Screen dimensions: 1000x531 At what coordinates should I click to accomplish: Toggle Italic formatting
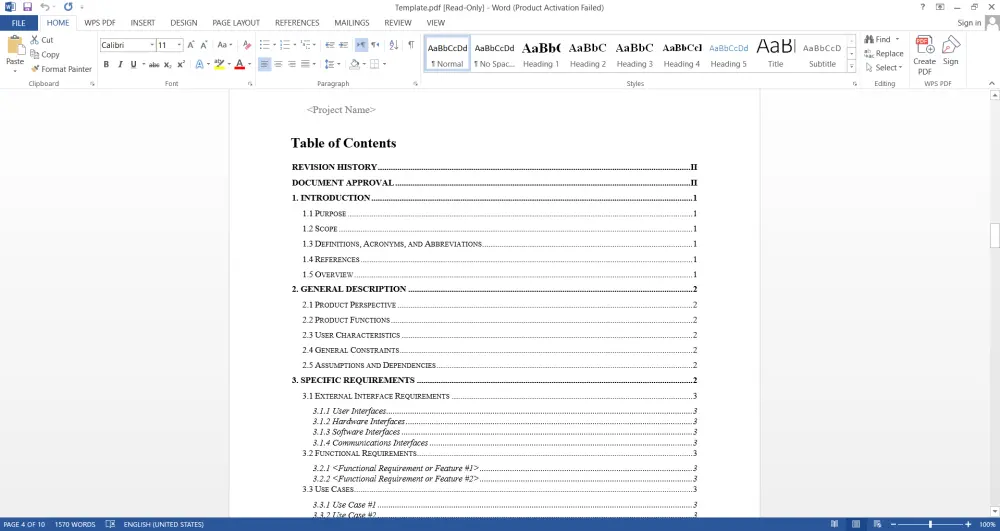point(120,64)
